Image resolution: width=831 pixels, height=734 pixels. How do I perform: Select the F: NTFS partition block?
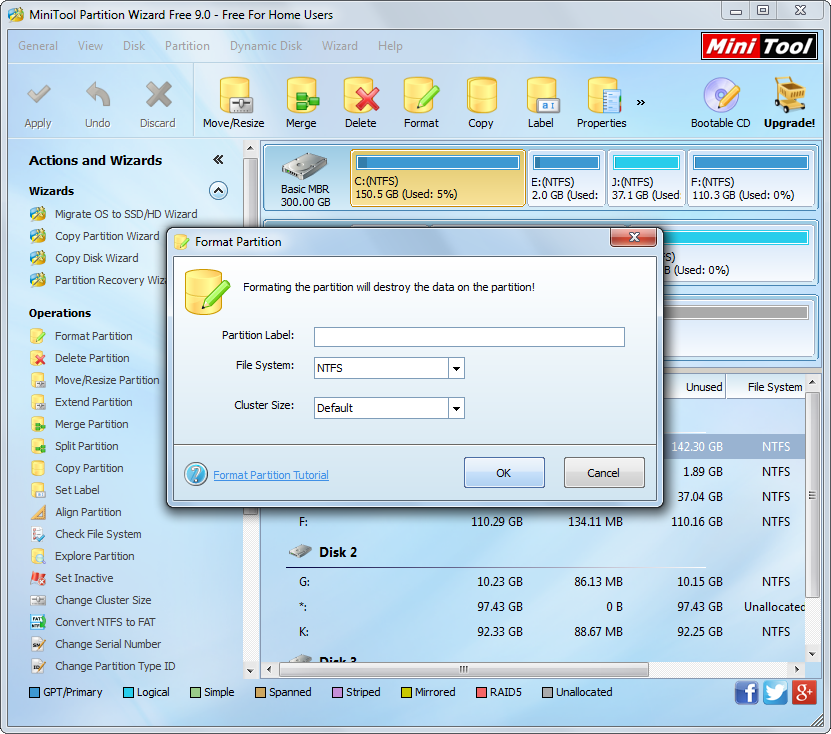(750, 178)
